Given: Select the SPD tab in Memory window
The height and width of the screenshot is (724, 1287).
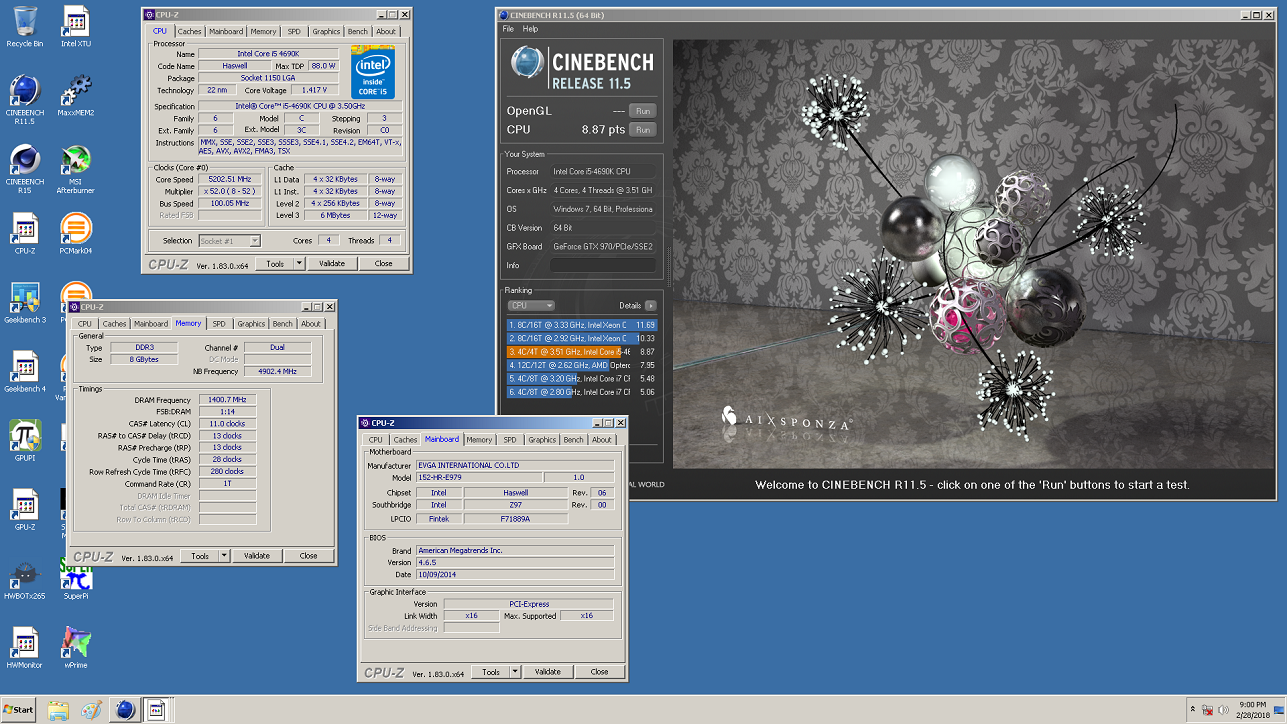Looking at the screenshot, I should click(x=219, y=323).
